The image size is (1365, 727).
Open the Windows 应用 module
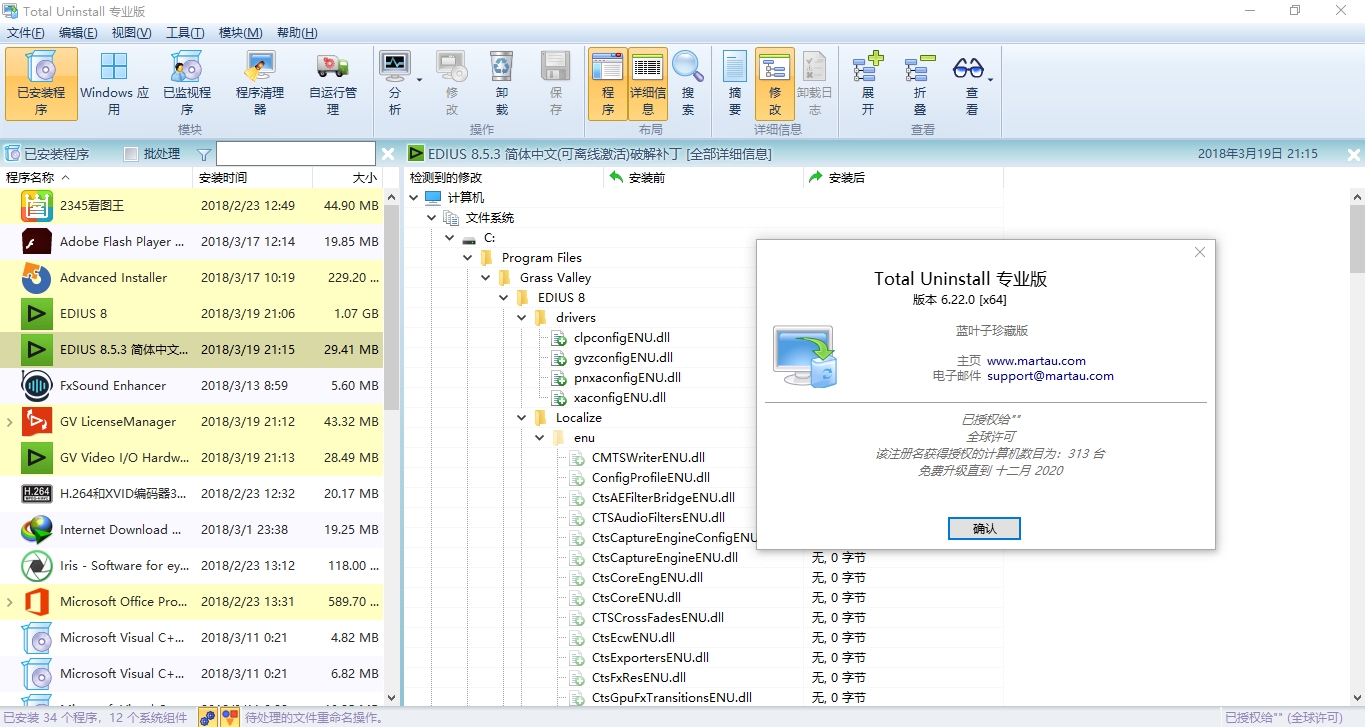[114, 83]
